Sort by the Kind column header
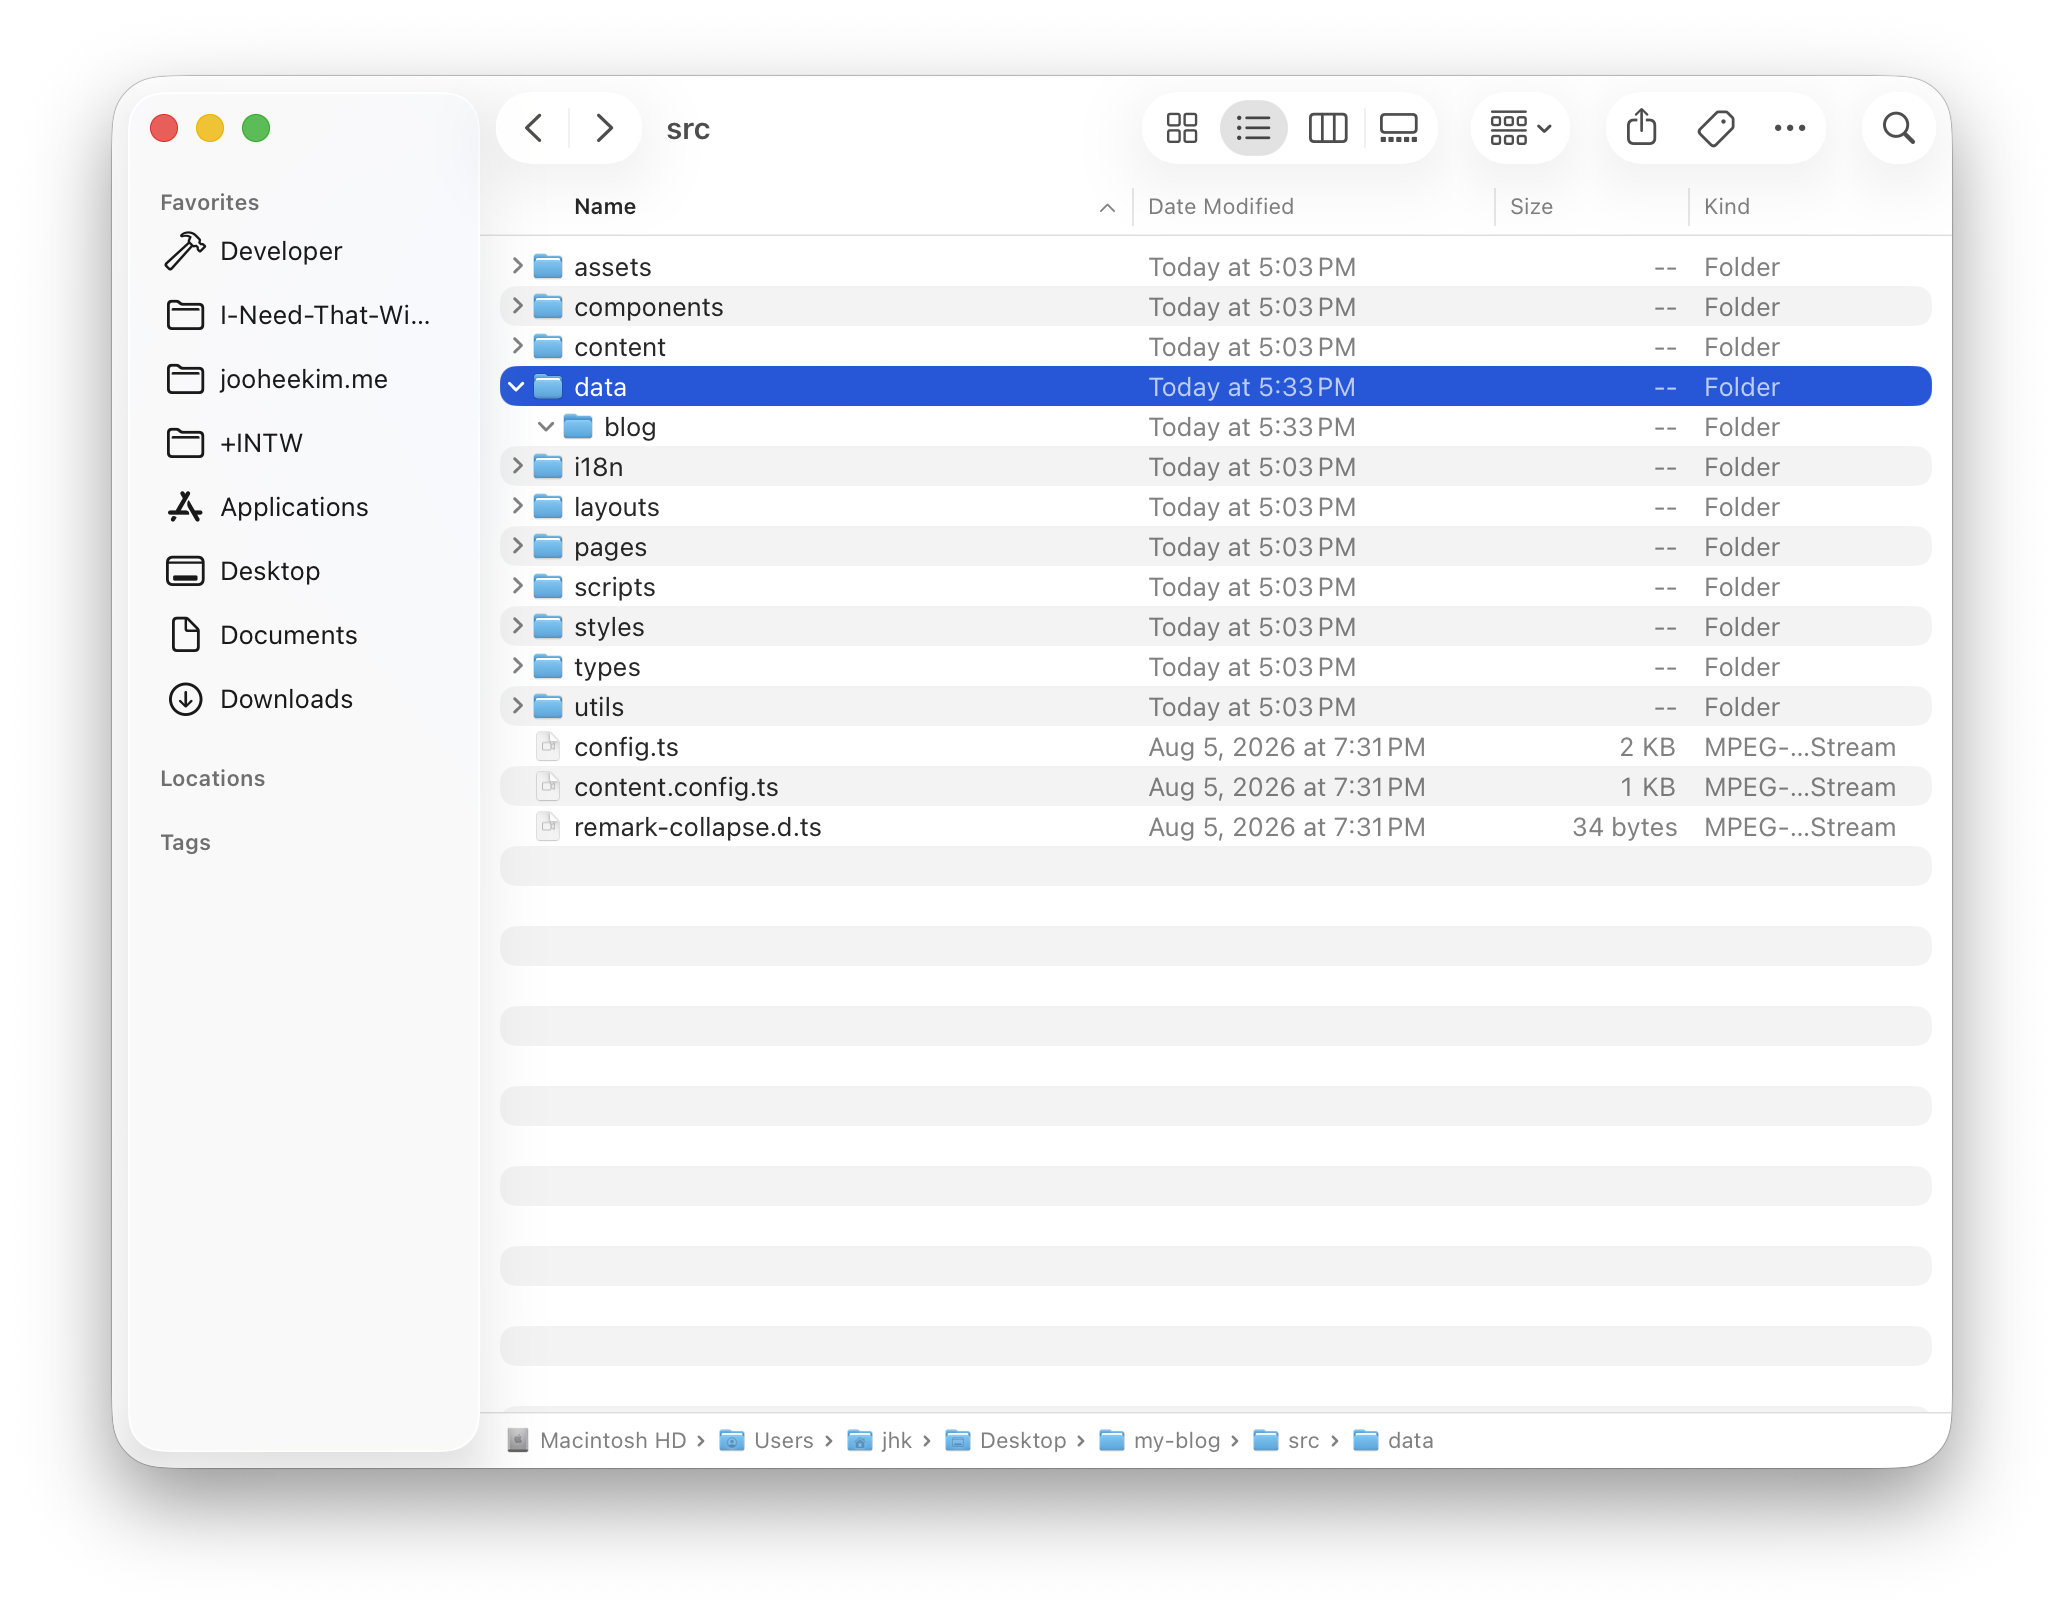Viewport: 2064px width, 1616px height. (x=1727, y=206)
